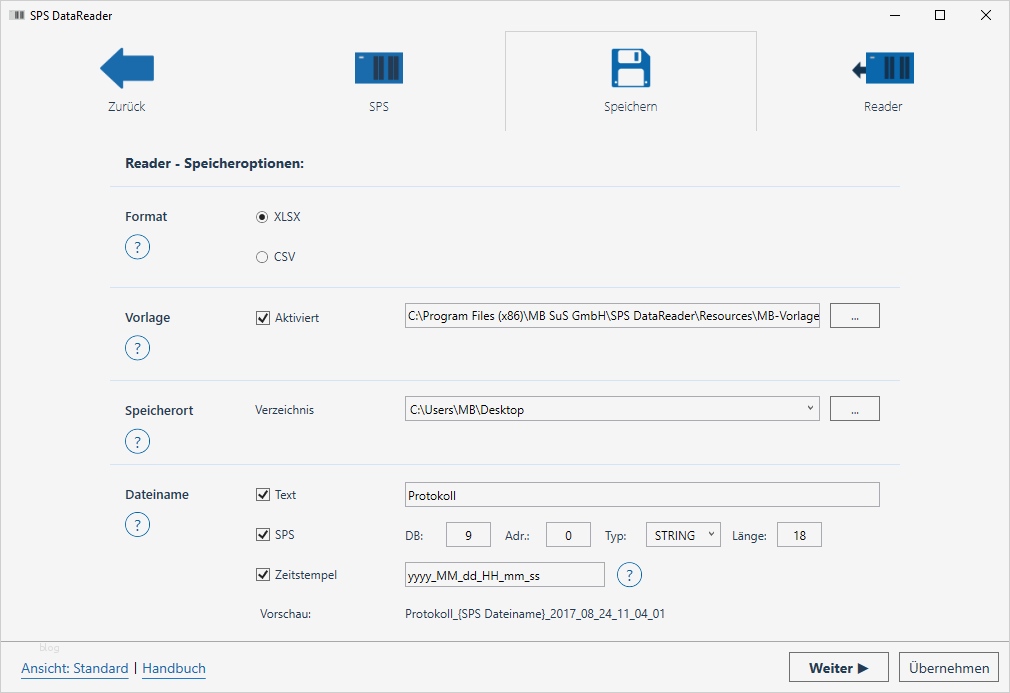Browse for the Vorlage template file
The width and height of the screenshot is (1010, 693).
(x=854, y=316)
